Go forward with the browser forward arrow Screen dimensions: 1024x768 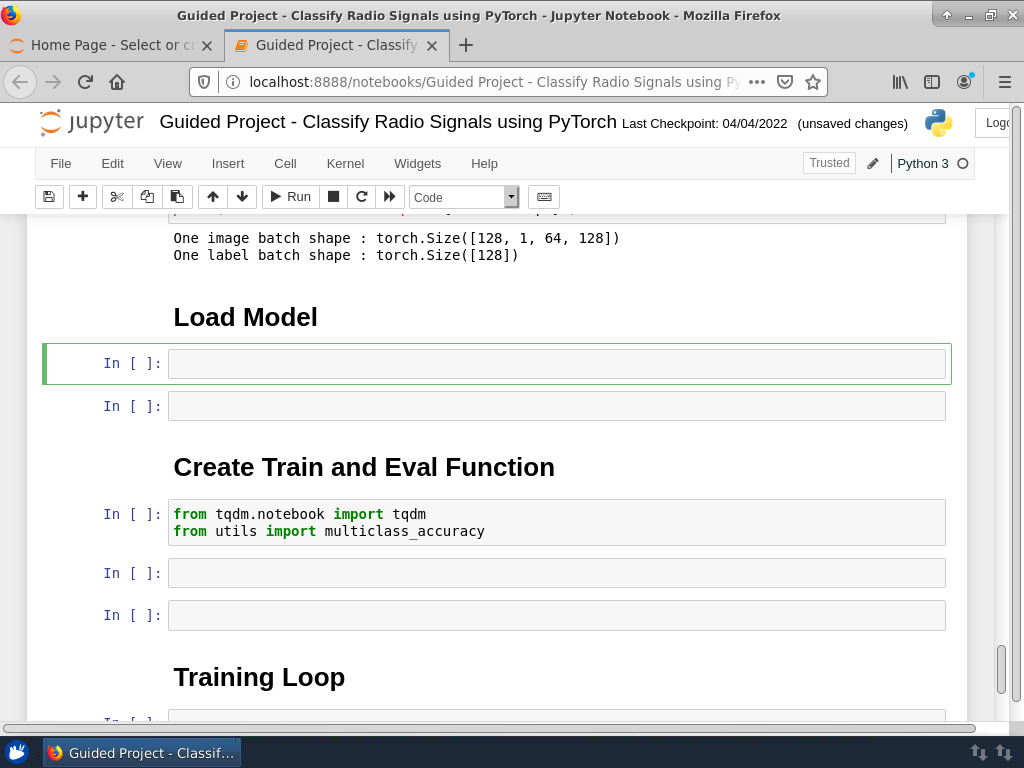(53, 82)
